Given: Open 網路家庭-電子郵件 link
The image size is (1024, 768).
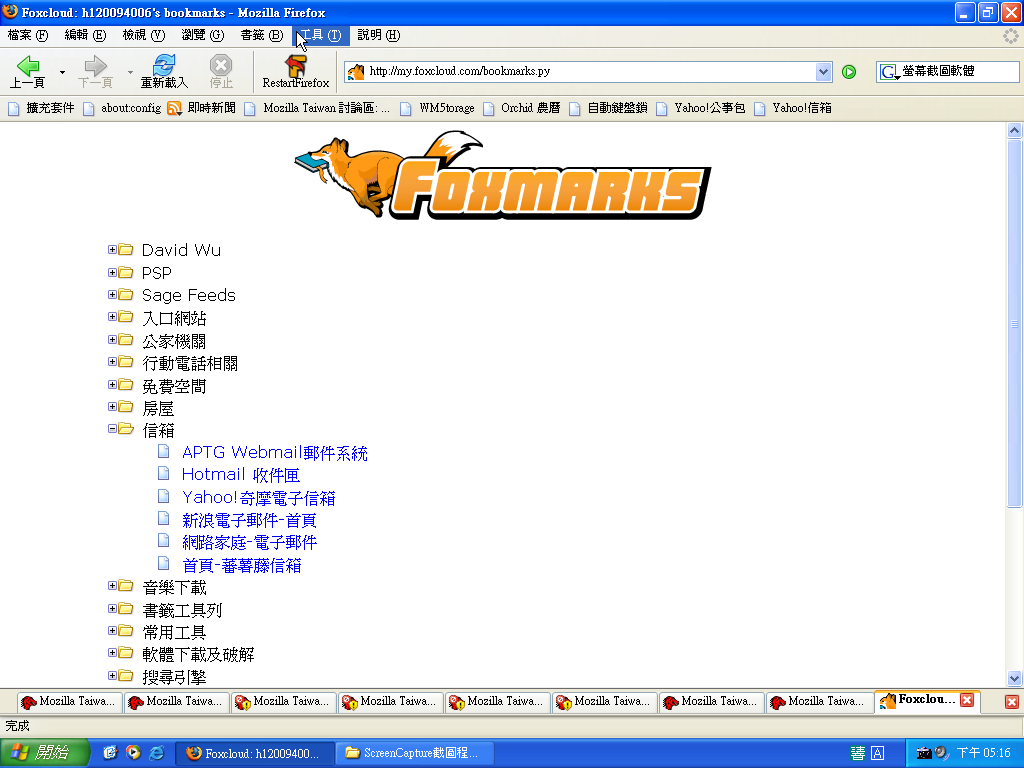Looking at the screenshot, I should tap(249, 542).
